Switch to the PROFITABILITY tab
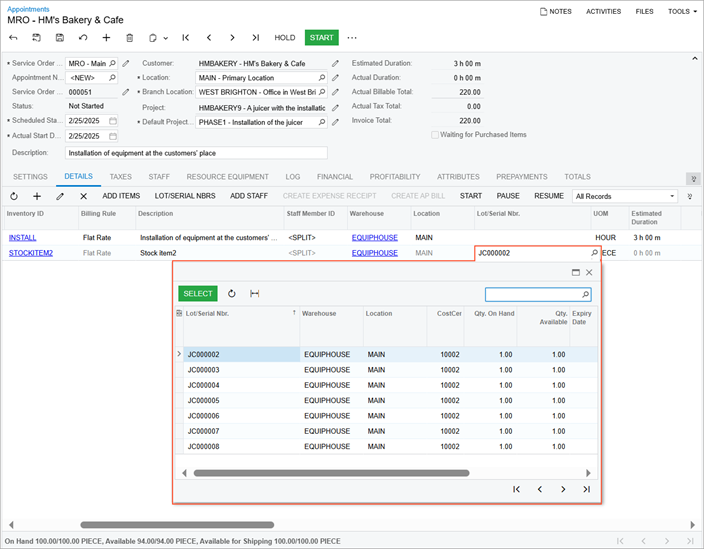This screenshot has height=549, width=704. [395, 177]
